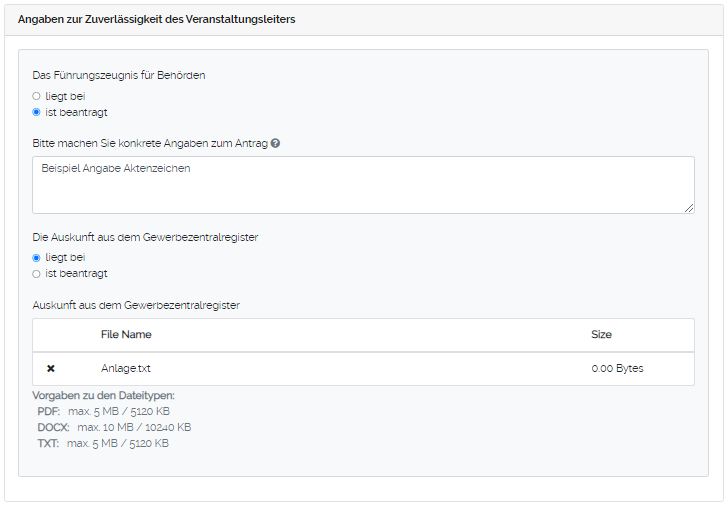Image resolution: width=728 pixels, height=506 pixels.
Task: Select the Anlage.txt file name
Action: [x=125, y=368]
